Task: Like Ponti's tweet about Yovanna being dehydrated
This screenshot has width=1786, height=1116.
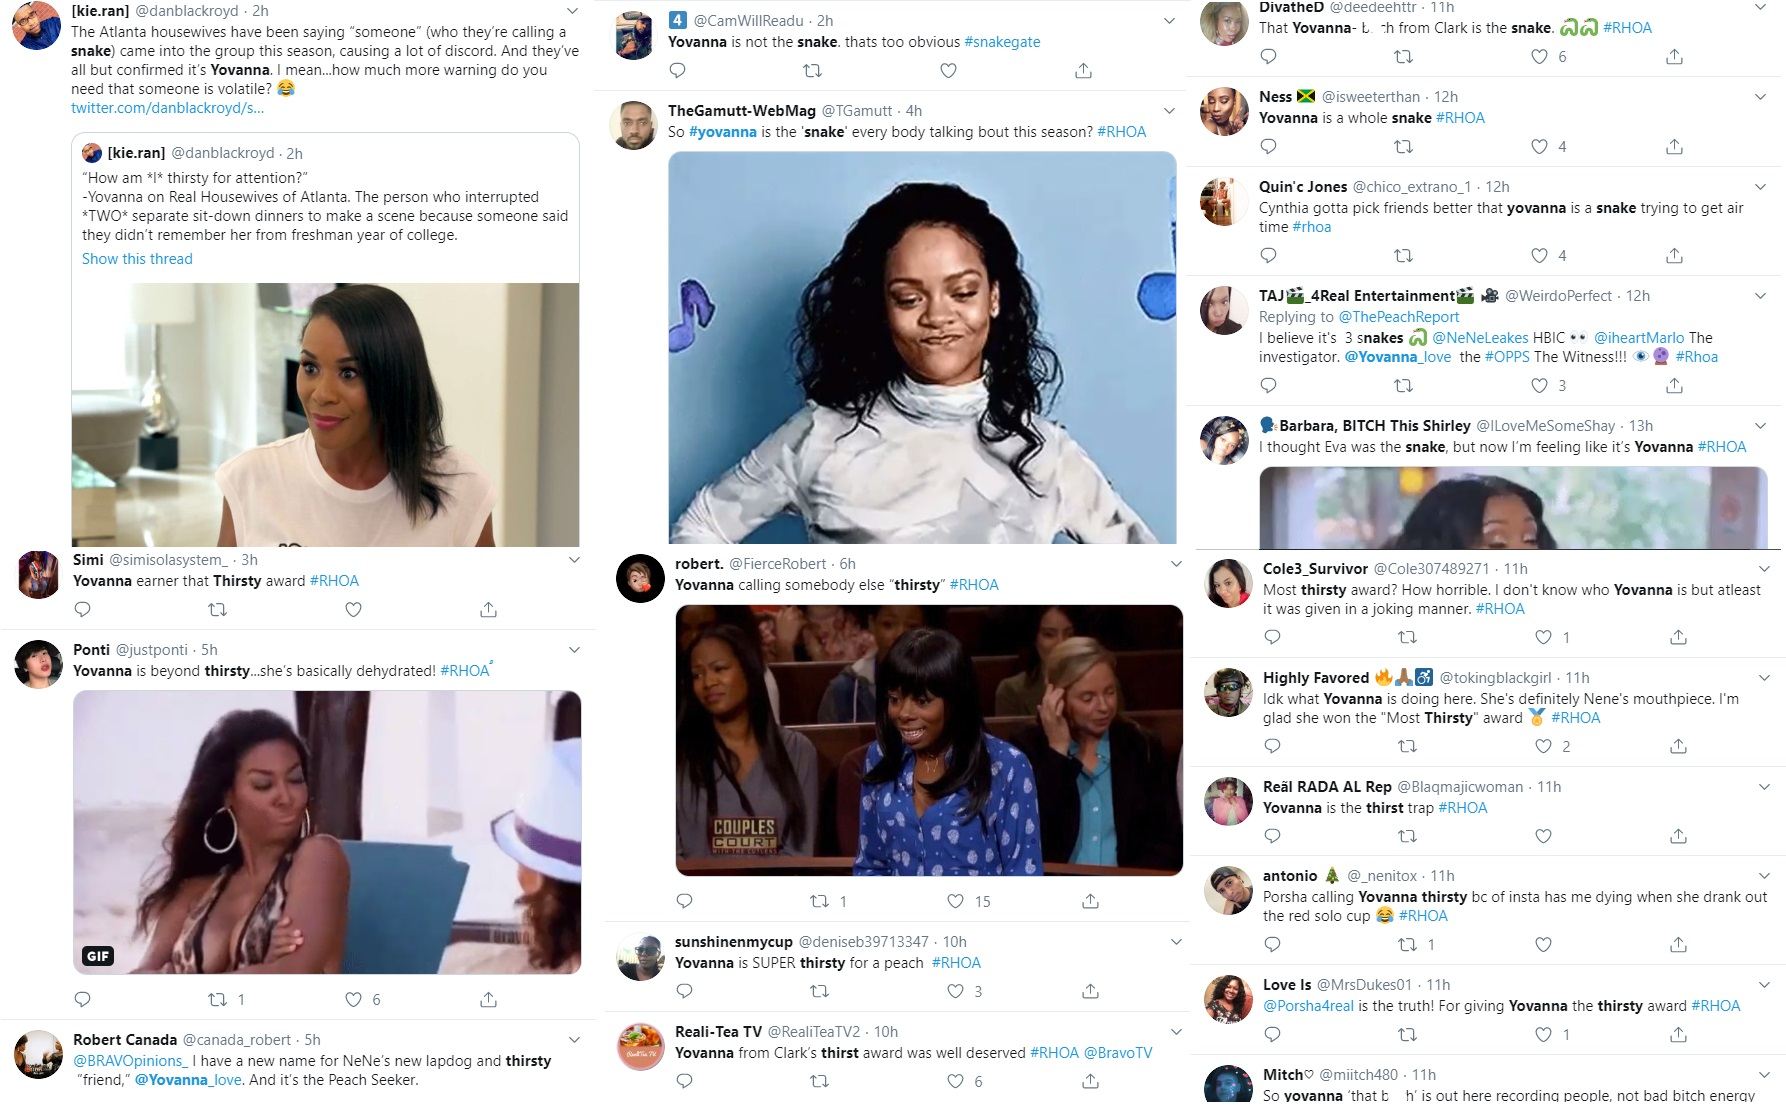Action: [x=353, y=1000]
